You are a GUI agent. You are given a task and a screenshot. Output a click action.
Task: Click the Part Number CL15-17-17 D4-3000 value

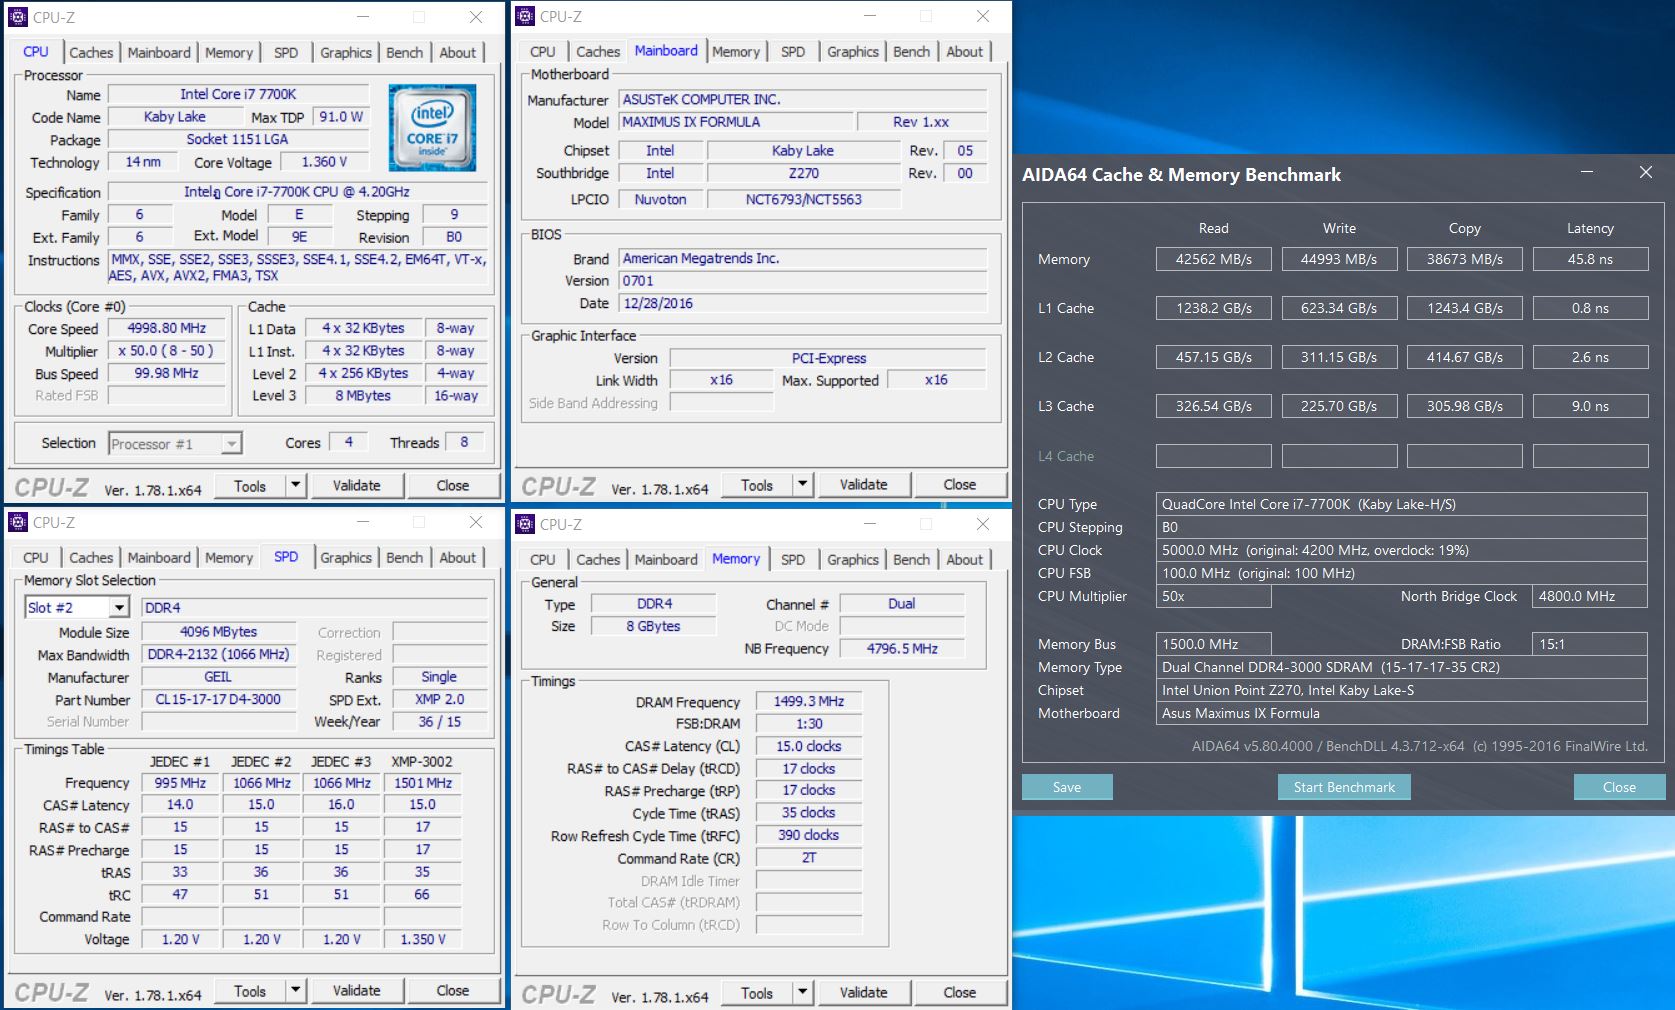point(218,699)
